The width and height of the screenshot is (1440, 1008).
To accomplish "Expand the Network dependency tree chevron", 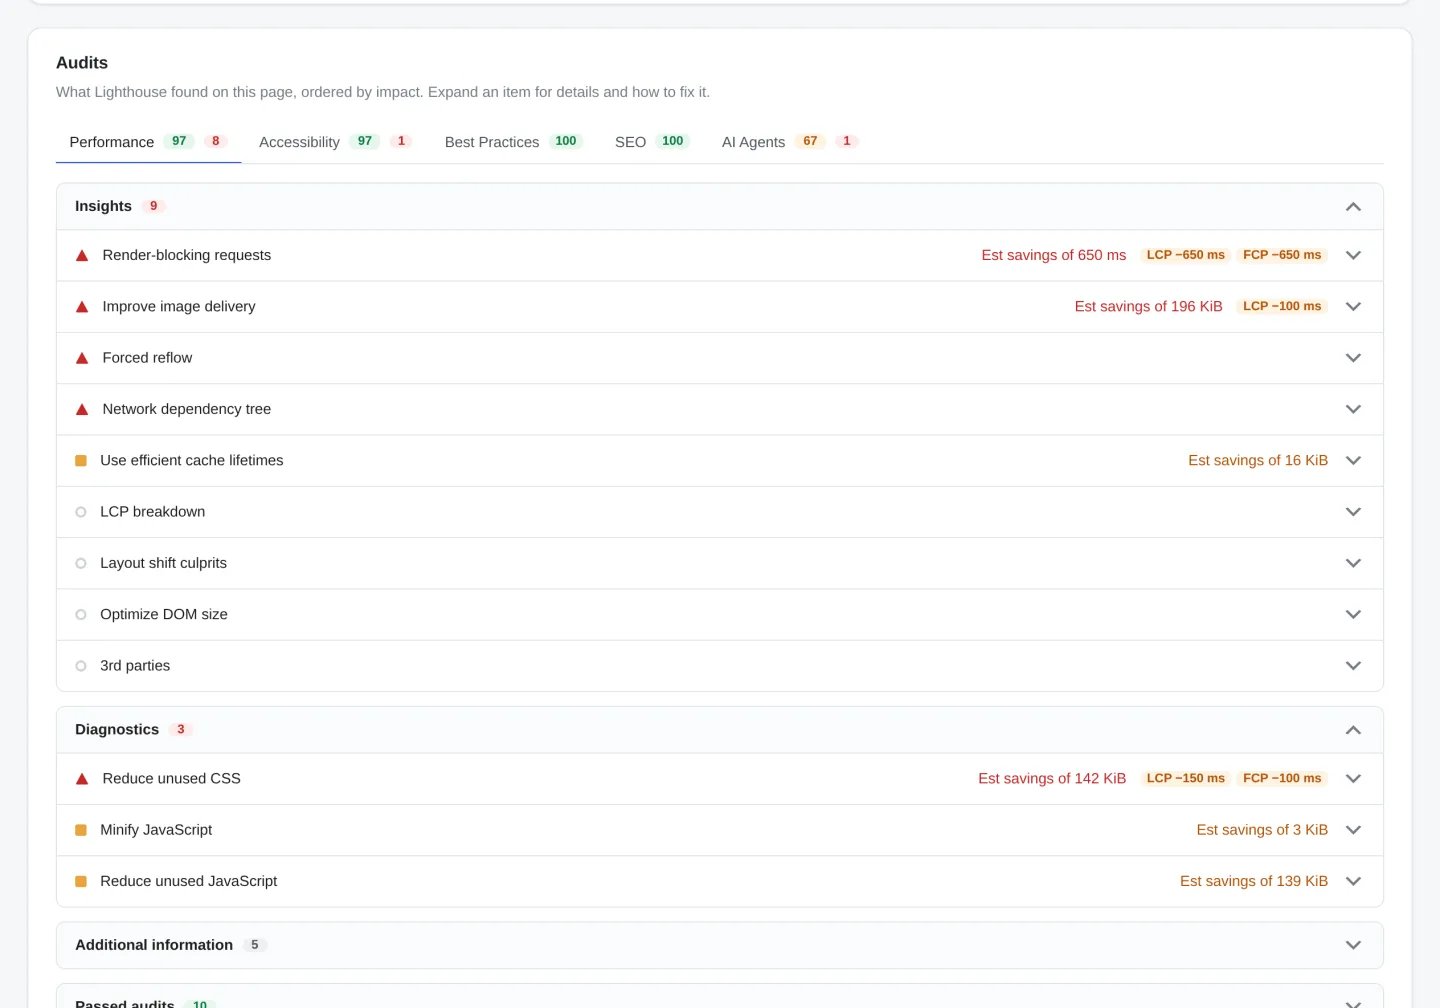I will click(x=1353, y=409).
